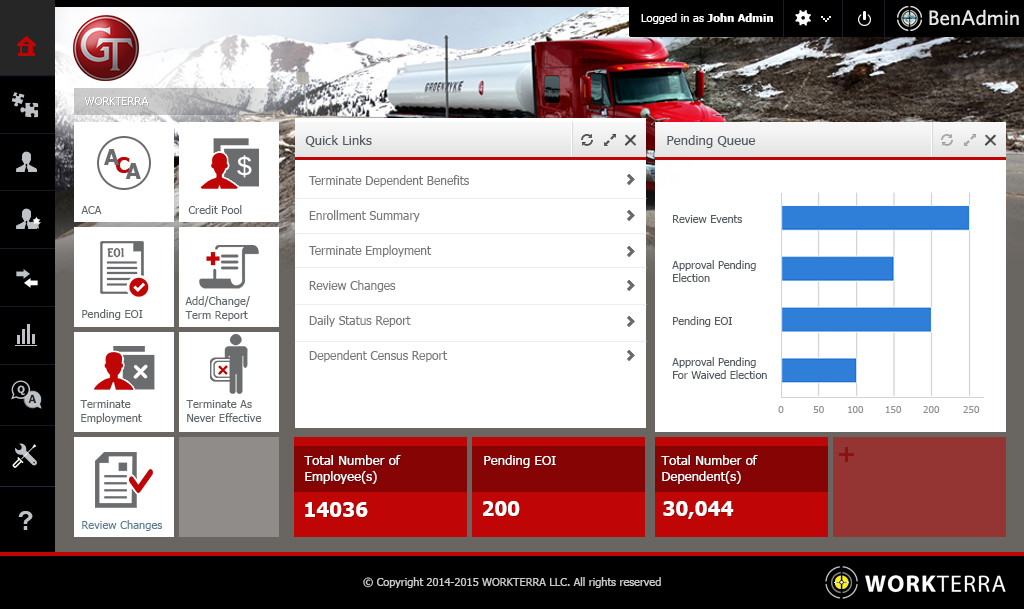
Task: Expand the Quick Links panel
Action: click(x=609, y=141)
